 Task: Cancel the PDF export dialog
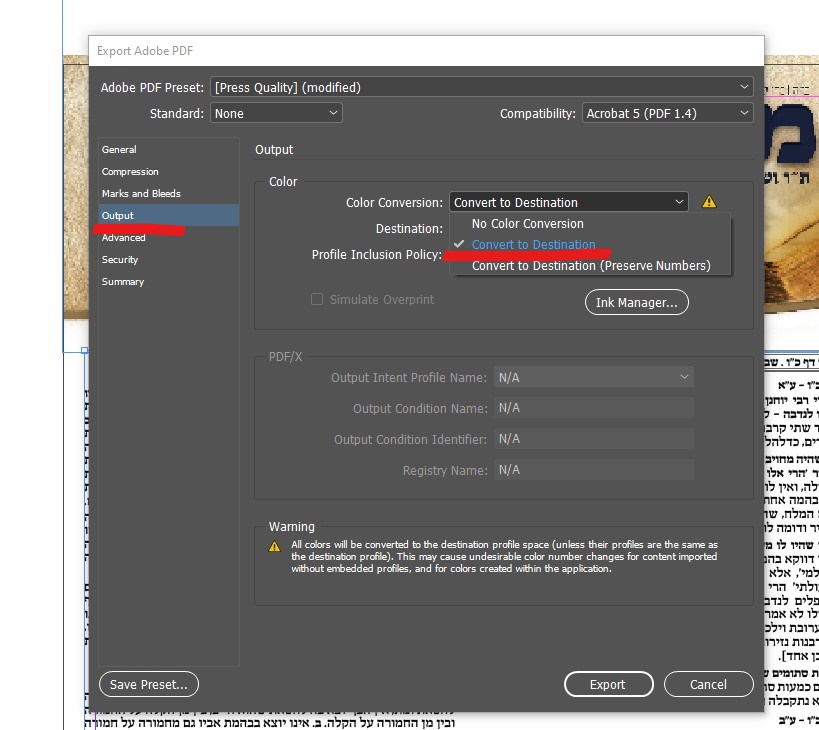[x=708, y=684]
